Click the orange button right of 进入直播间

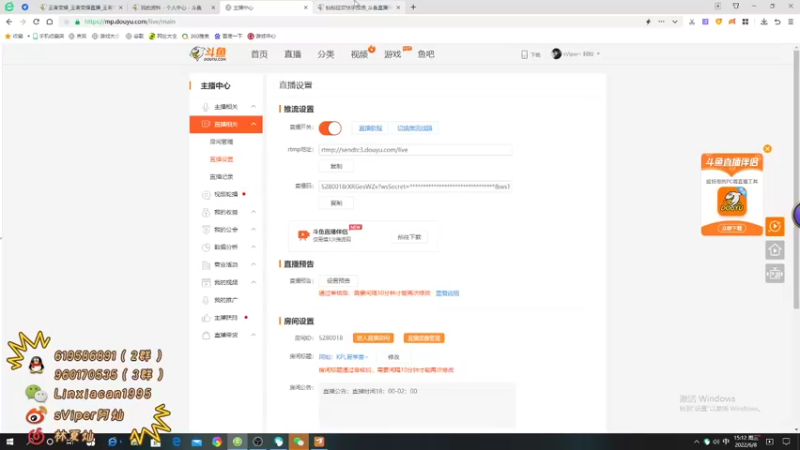coord(424,338)
